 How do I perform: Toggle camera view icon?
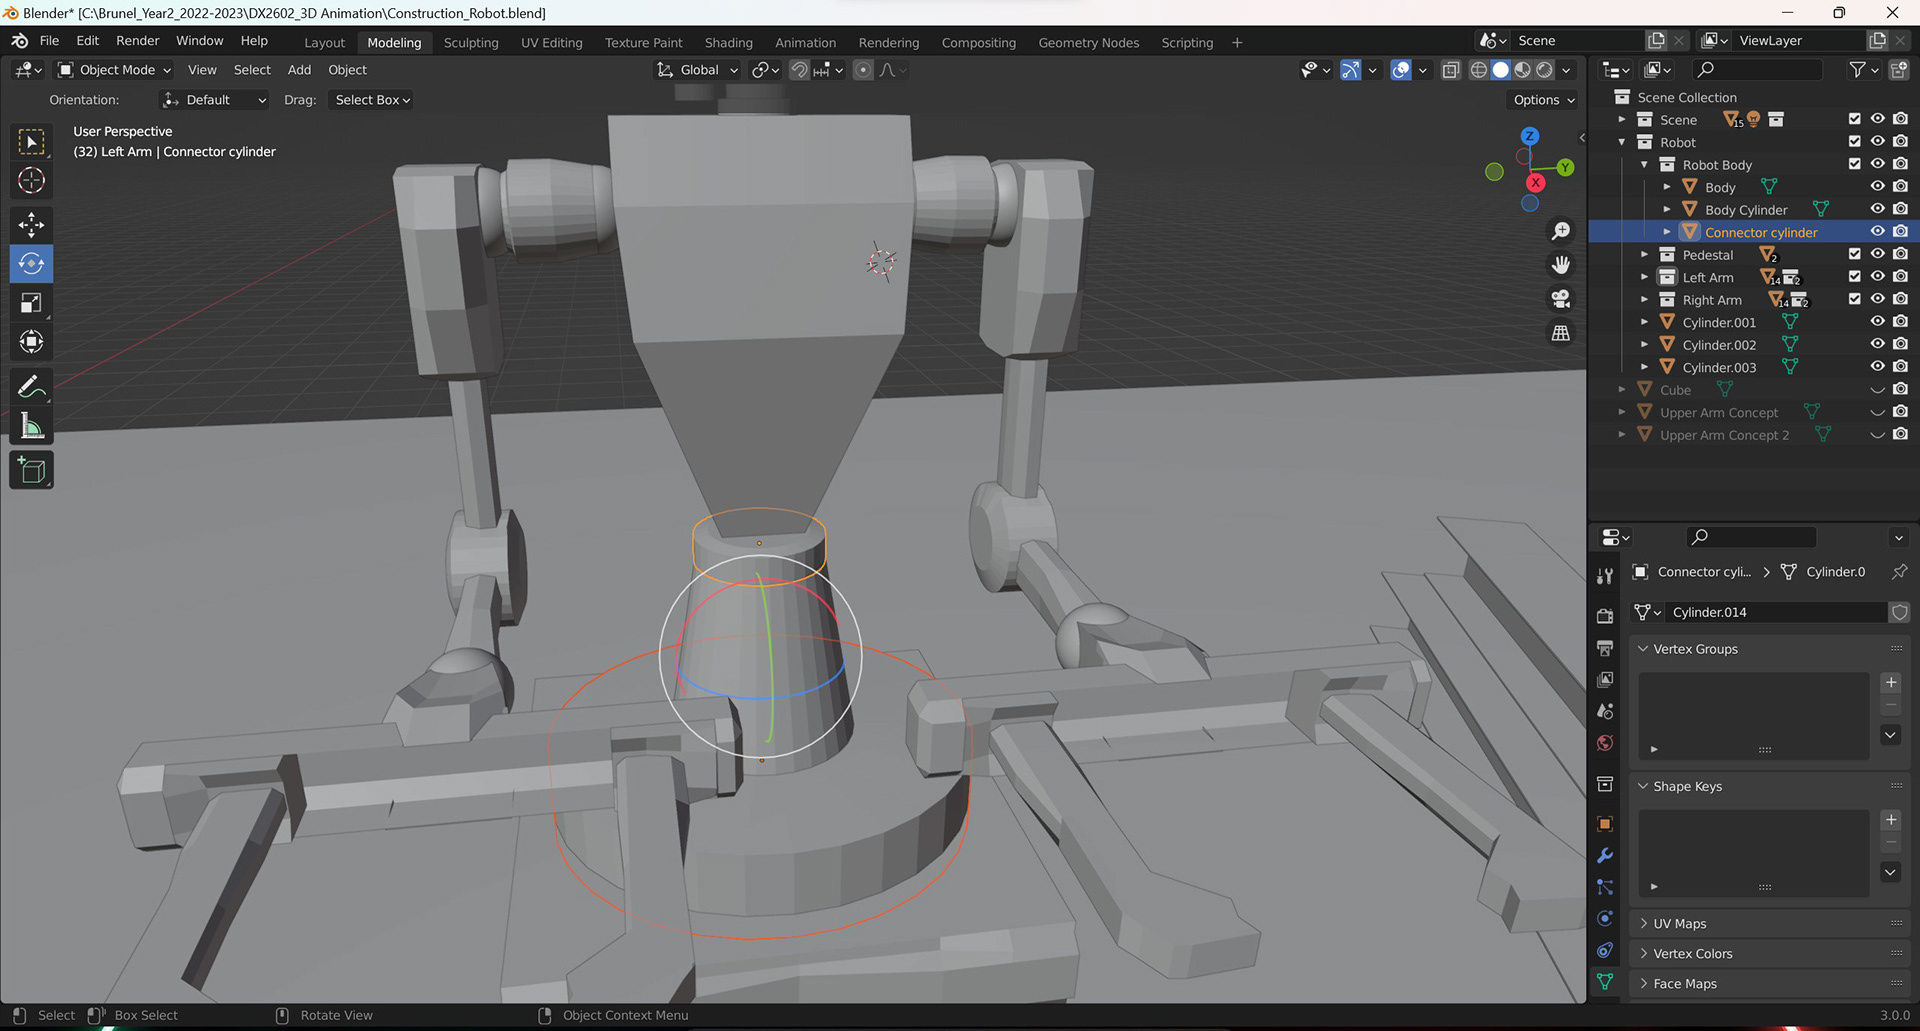[x=1560, y=299]
